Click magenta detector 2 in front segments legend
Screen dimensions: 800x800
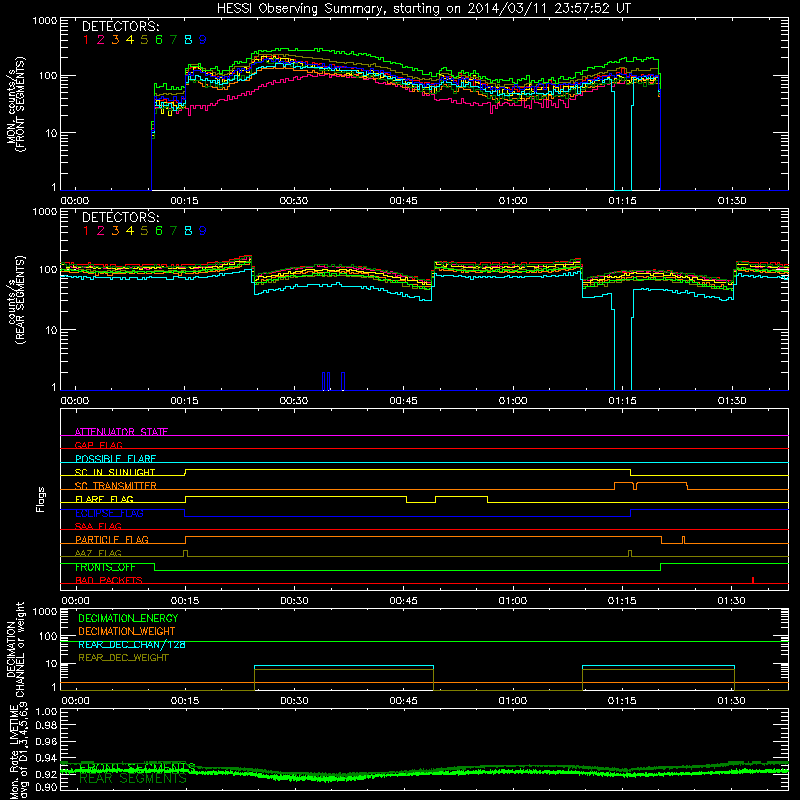point(101,40)
